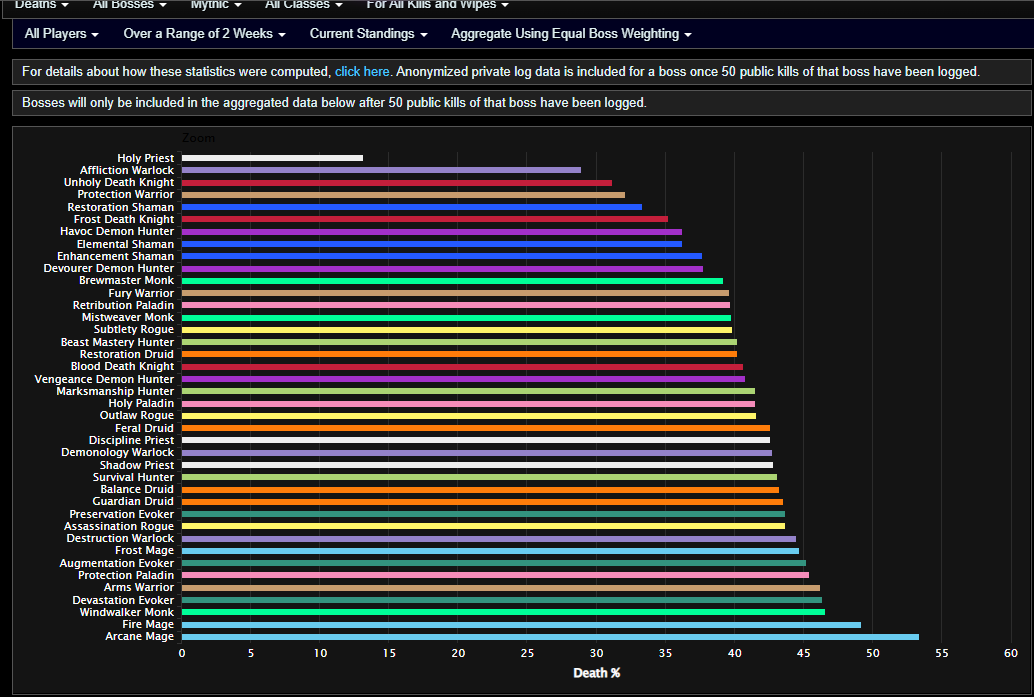Follow the 'click here' statistics link
Screen dimensions: 1034x697
(x=362, y=71)
